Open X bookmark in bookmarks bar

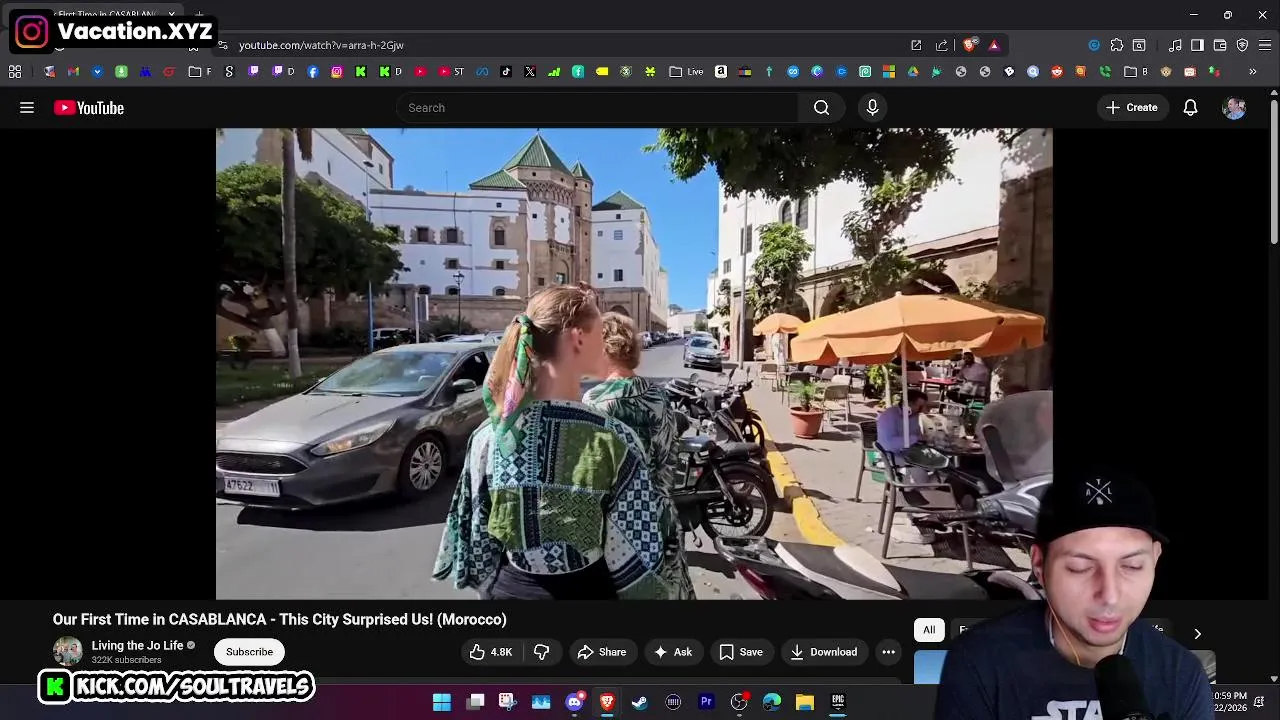tap(530, 72)
